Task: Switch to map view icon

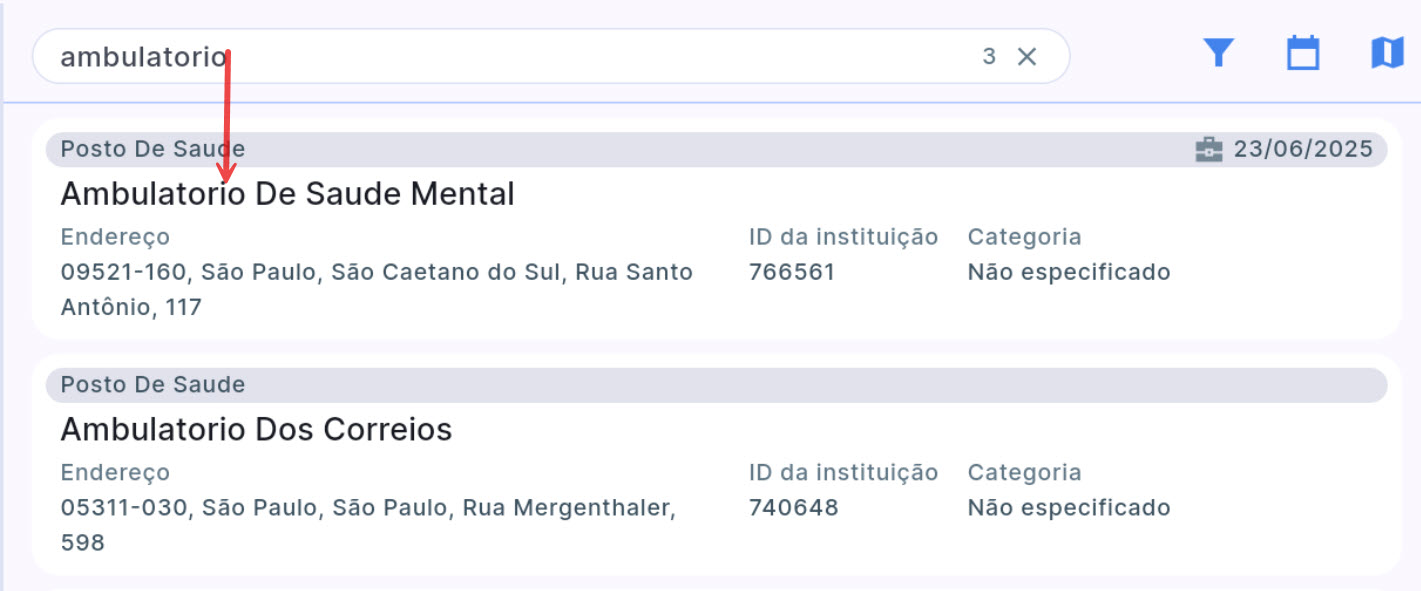Action: pyautogui.click(x=1387, y=52)
